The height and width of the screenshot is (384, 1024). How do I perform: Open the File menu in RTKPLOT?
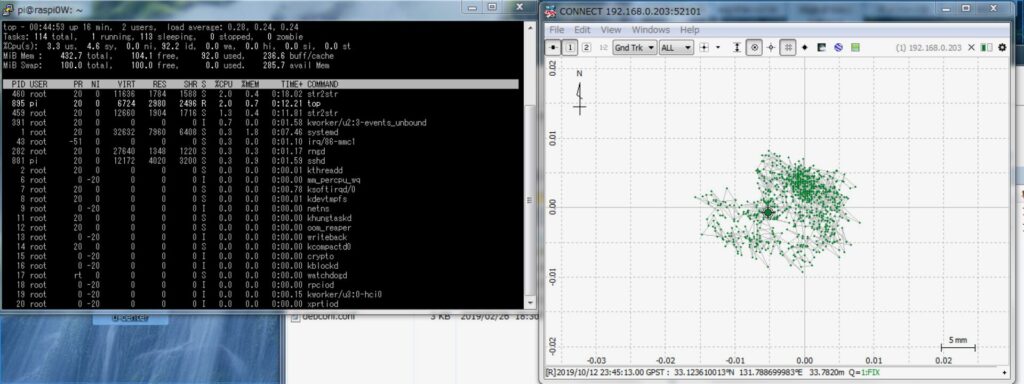[x=556, y=30]
